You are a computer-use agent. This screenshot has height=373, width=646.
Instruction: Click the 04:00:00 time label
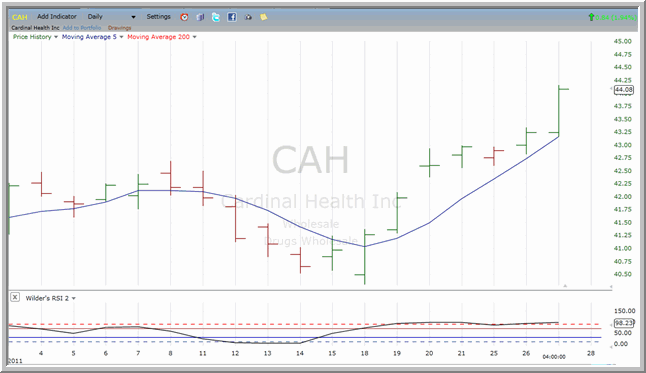pyautogui.click(x=554, y=357)
